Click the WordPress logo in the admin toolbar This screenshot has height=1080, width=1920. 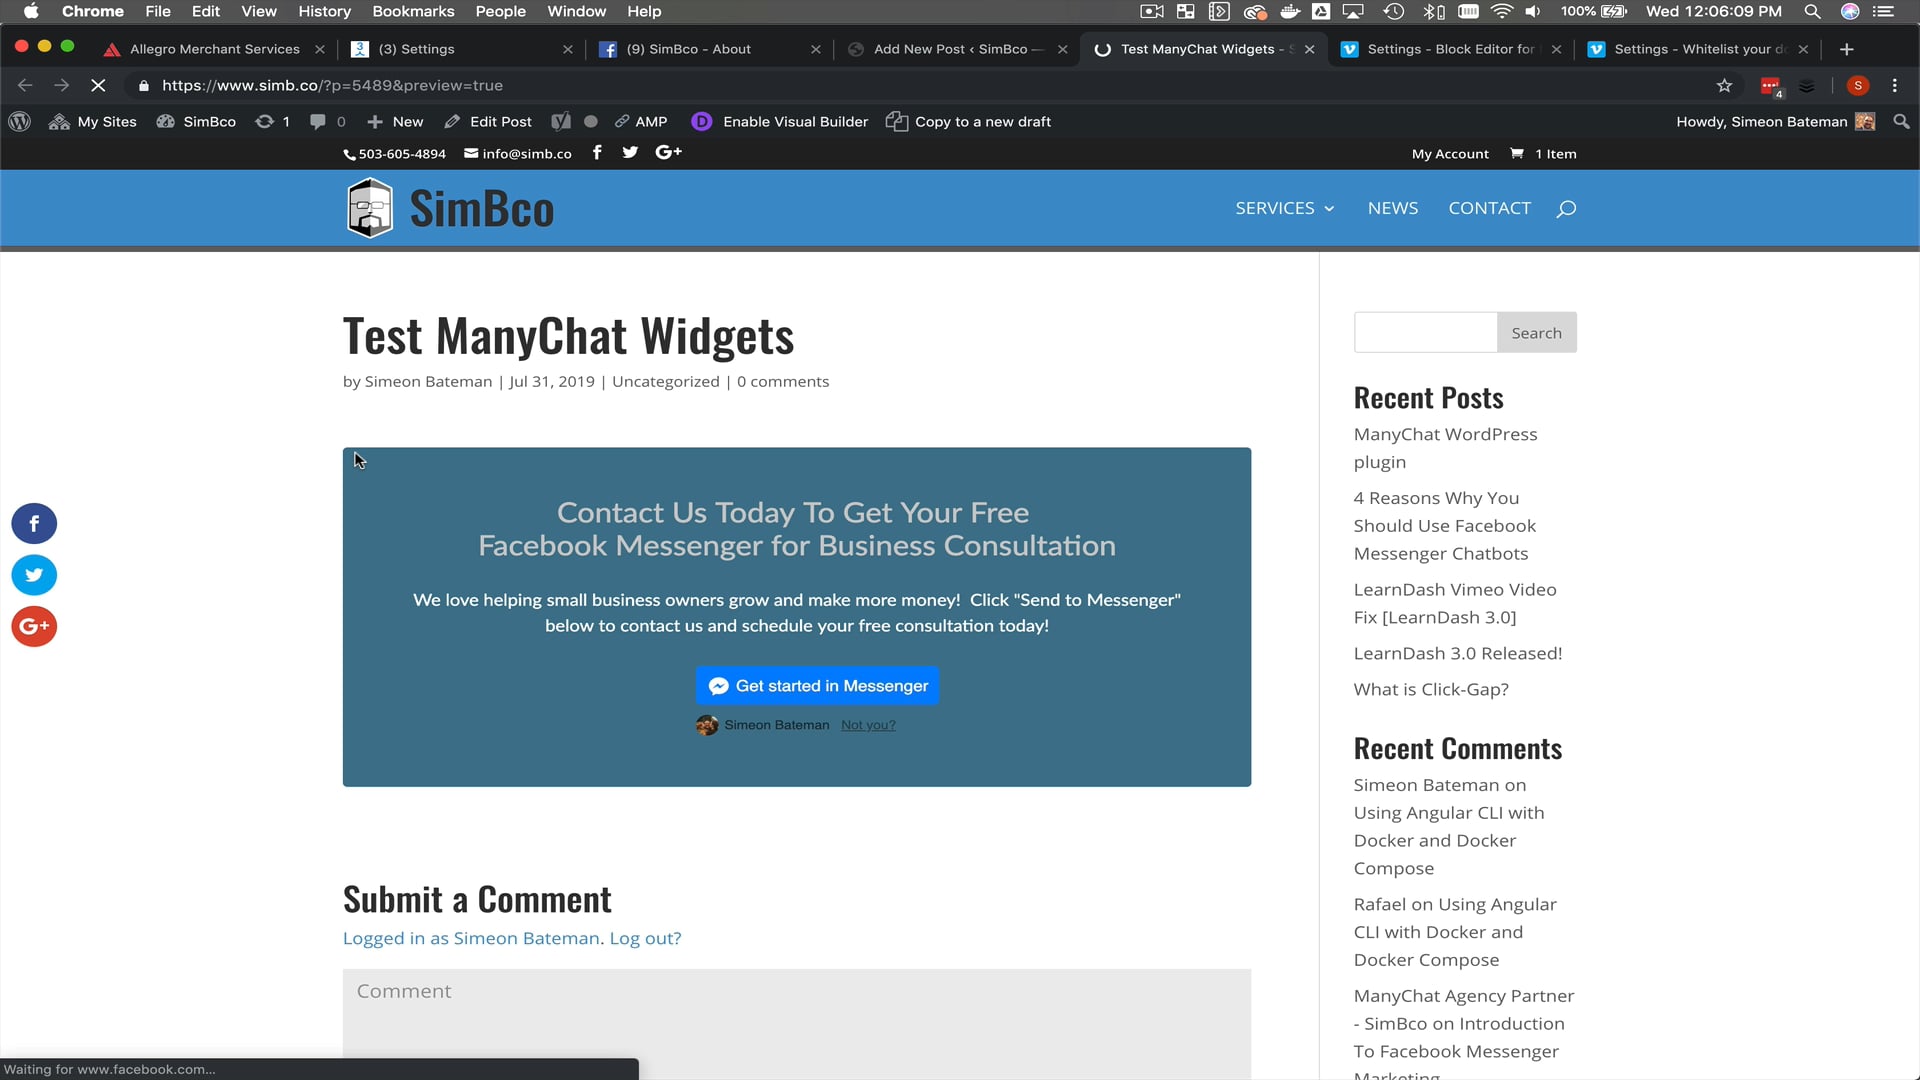tap(19, 121)
